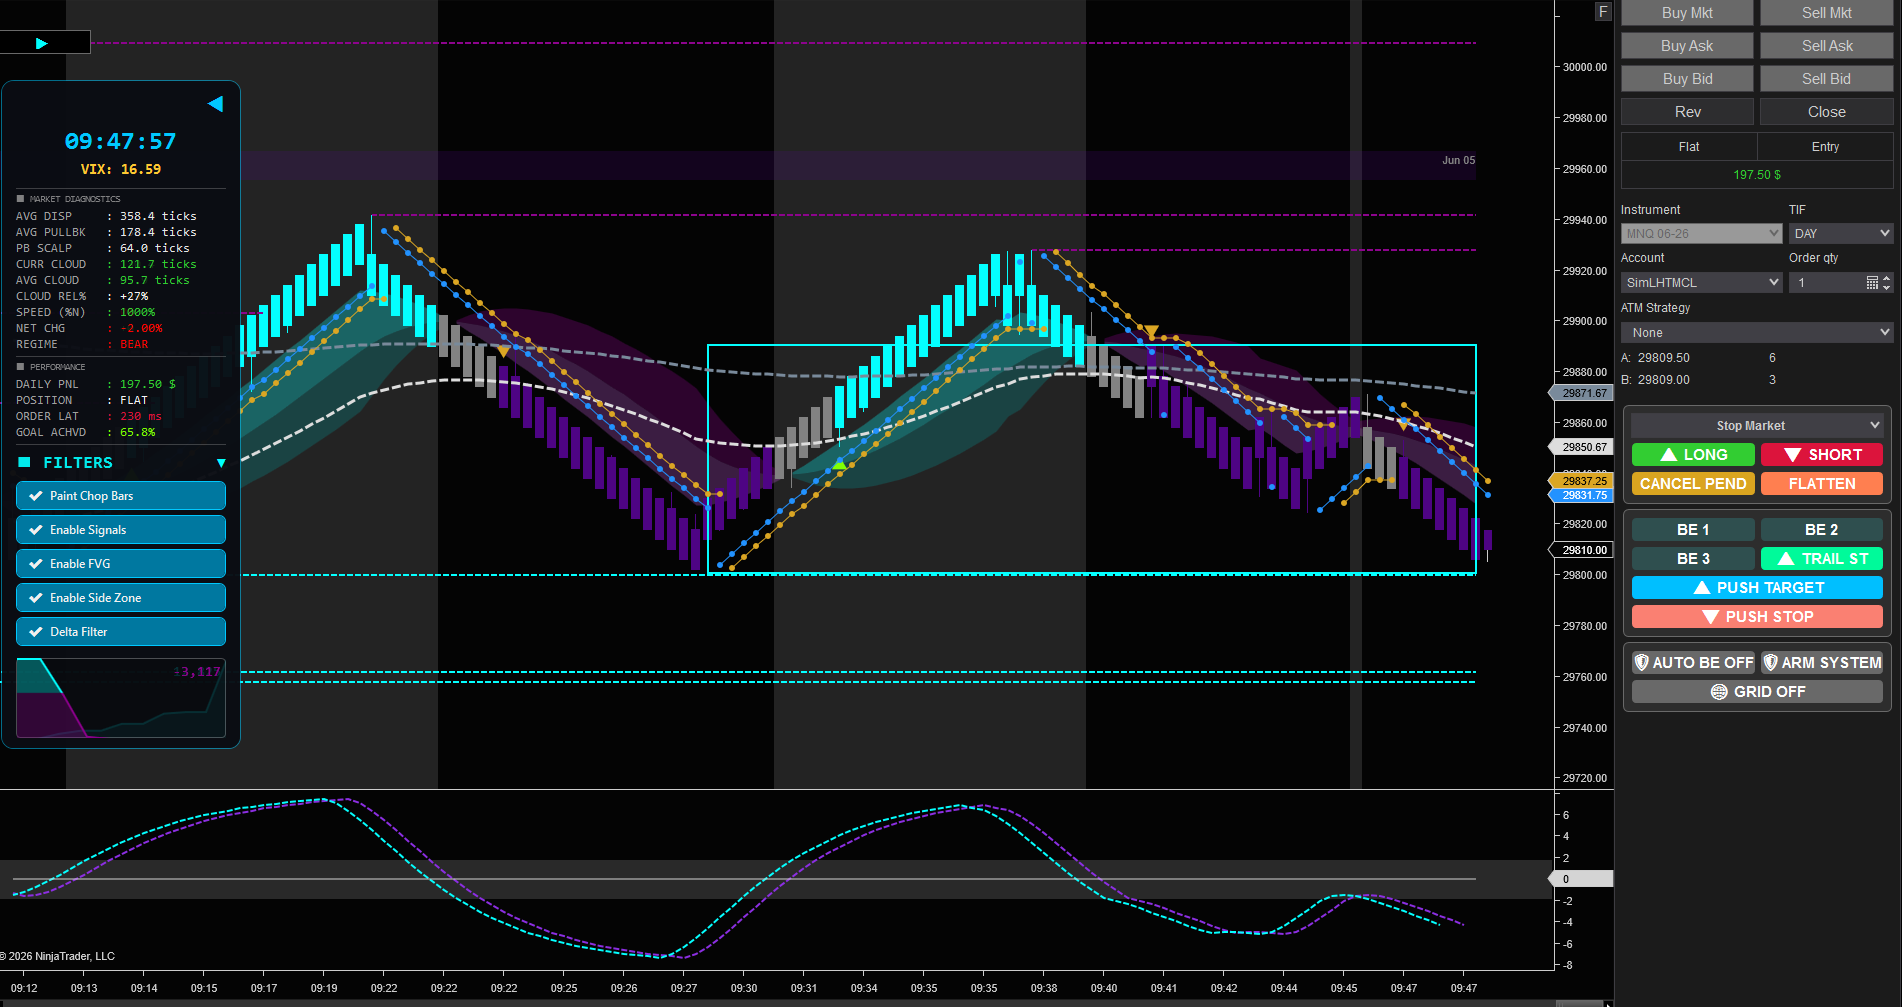Click the FLATTEN button
This screenshot has width=1902, height=1007.
(x=1822, y=484)
